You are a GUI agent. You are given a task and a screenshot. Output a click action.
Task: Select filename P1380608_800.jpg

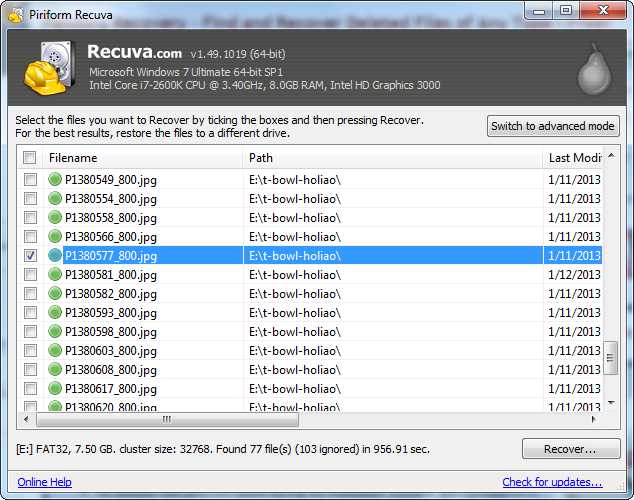[111, 370]
